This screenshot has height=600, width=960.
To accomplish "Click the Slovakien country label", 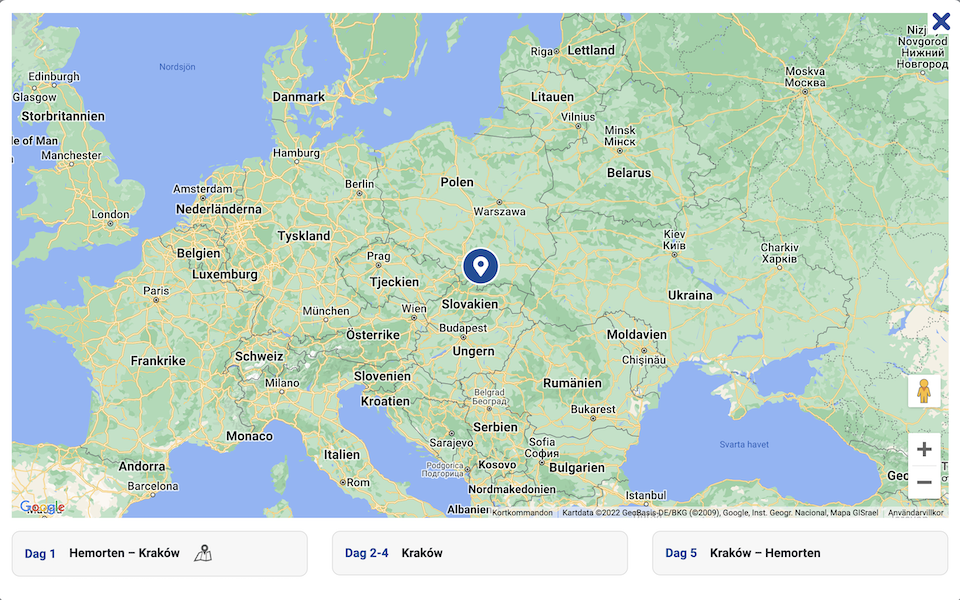I will coord(470,304).
